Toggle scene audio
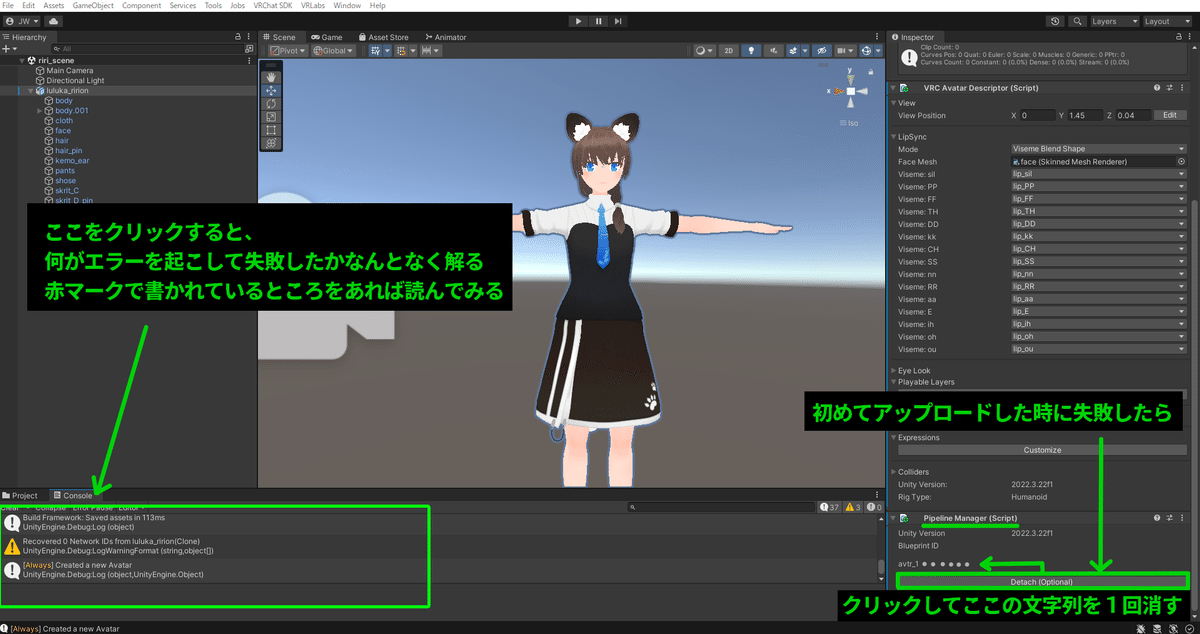Viewport: 1200px width, 634px height. click(774, 51)
